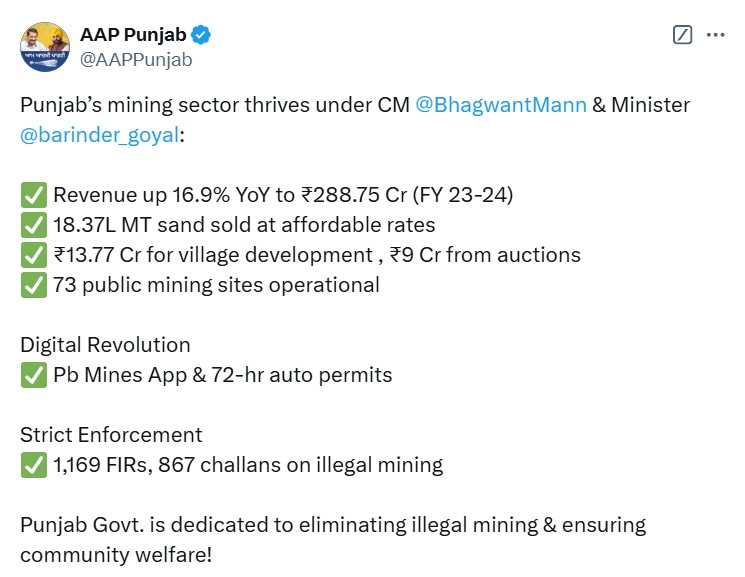This screenshot has height=577, width=745.
Task: Click the blue verified badge
Action: 201,36
